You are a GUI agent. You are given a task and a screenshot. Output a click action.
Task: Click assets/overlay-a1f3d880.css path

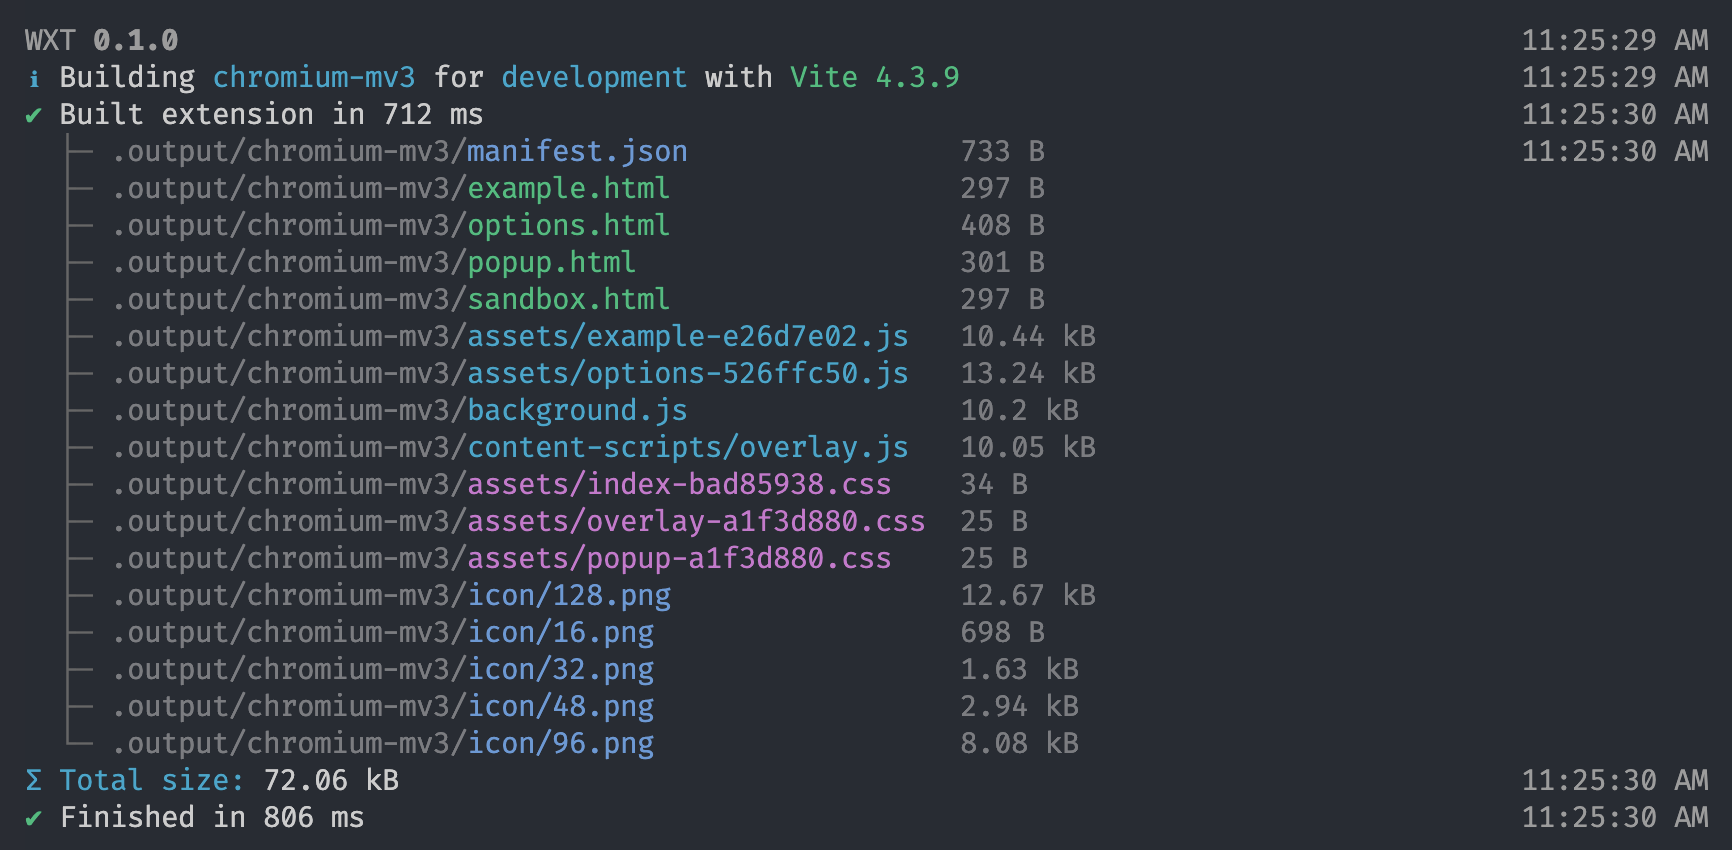[519, 521]
